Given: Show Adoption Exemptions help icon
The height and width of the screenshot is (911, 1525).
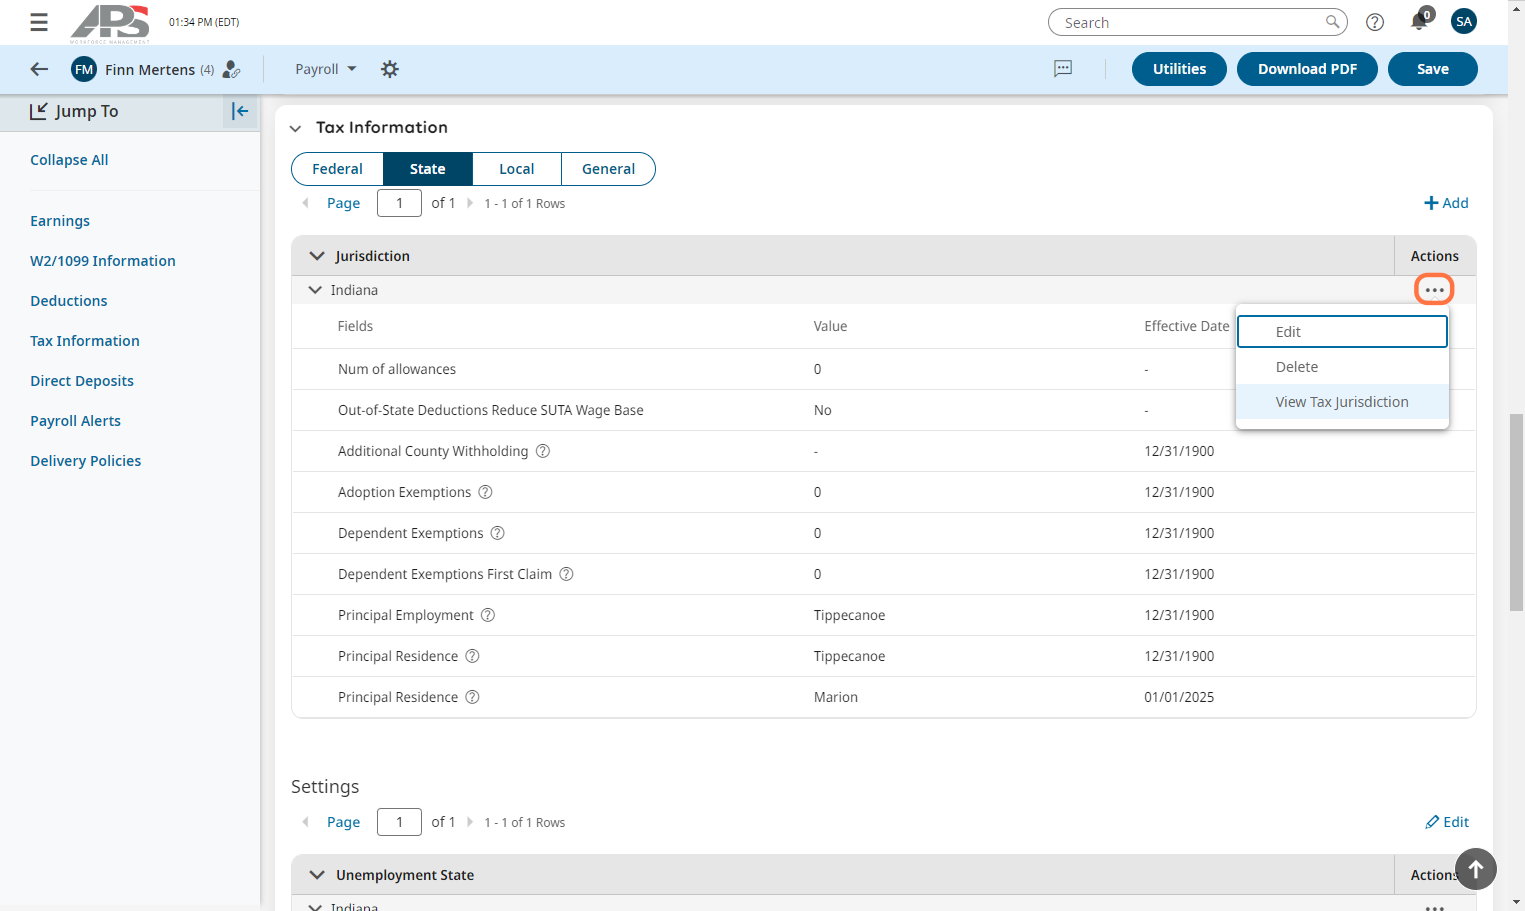Looking at the screenshot, I should click(x=485, y=492).
